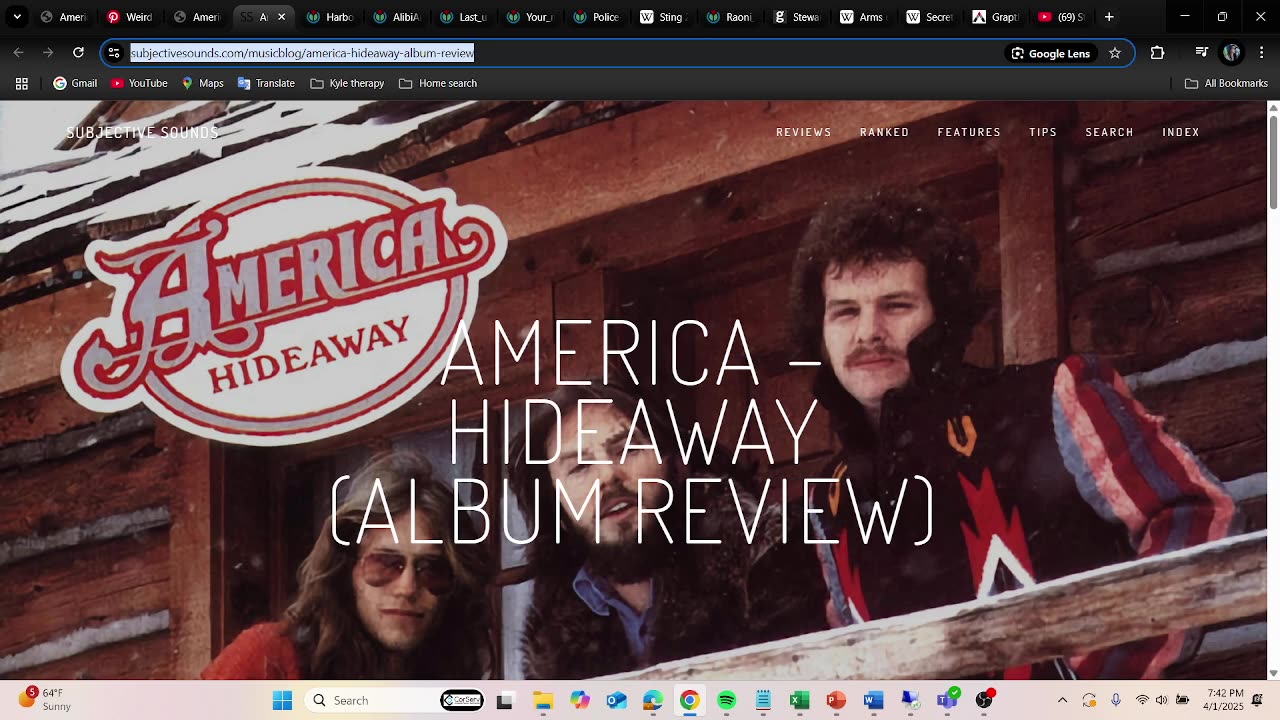Open the Chrome apps grid shortcut
This screenshot has width=1280, height=720.
coord(21,83)
